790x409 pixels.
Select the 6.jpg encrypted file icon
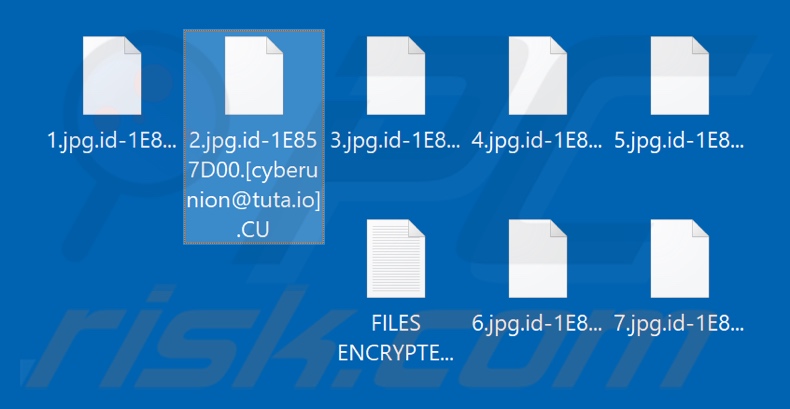(x=538, y=258)
